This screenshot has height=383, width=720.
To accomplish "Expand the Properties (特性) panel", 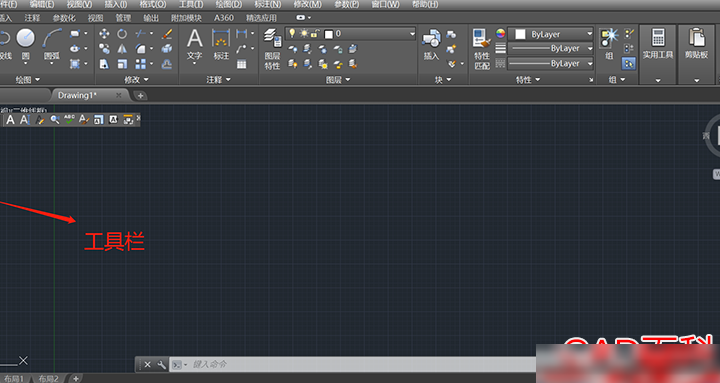I will pyautogui.click(x=528, y=80).
